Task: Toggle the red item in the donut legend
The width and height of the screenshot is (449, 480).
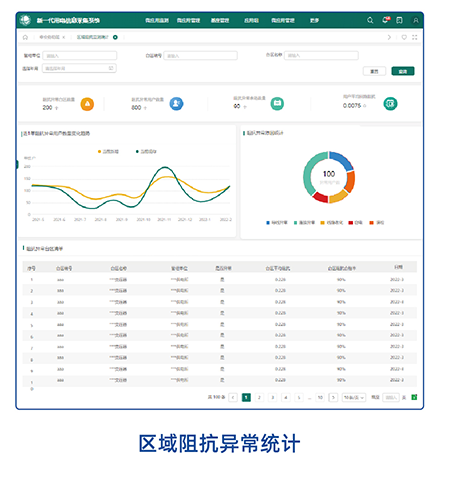Action: click(356, 223)
